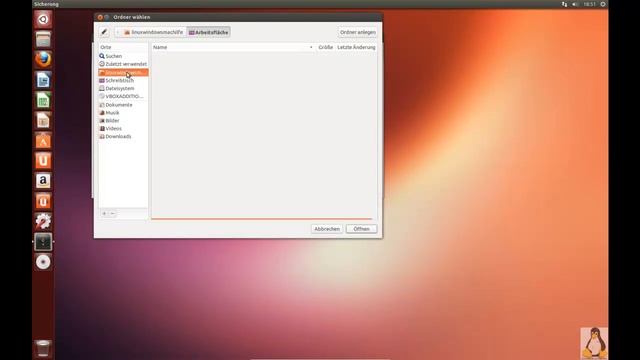
Task: Click the minus remove-bookmark button
Action: tap(113, 213)
